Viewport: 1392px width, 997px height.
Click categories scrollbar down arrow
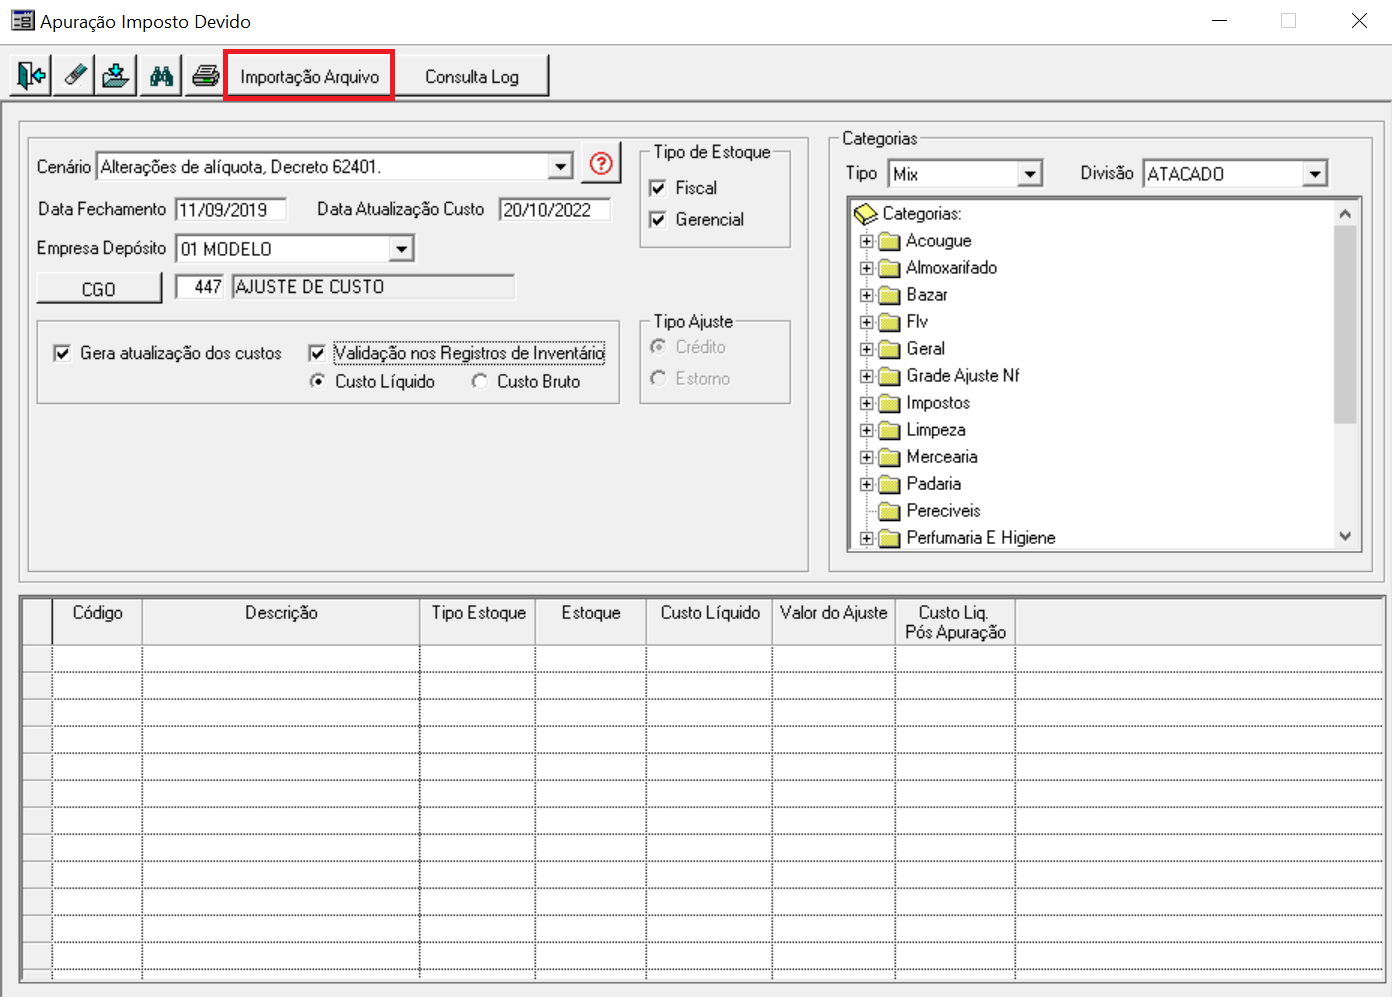pos(1345,536)
